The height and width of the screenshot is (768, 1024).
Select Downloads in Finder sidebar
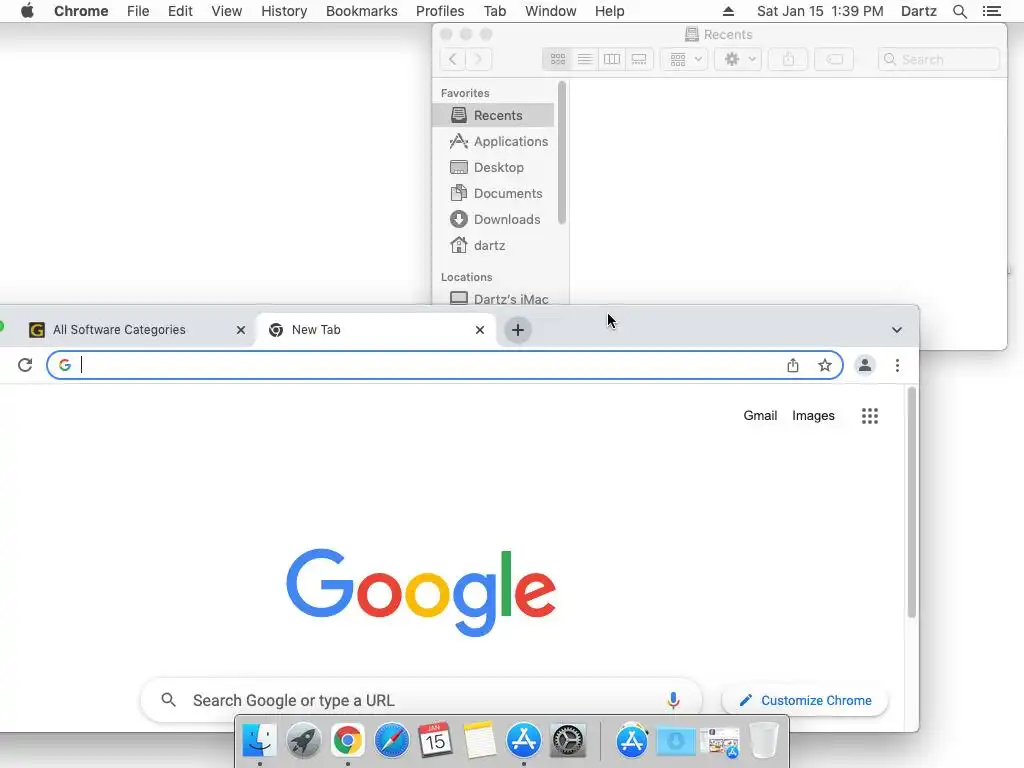493,219
